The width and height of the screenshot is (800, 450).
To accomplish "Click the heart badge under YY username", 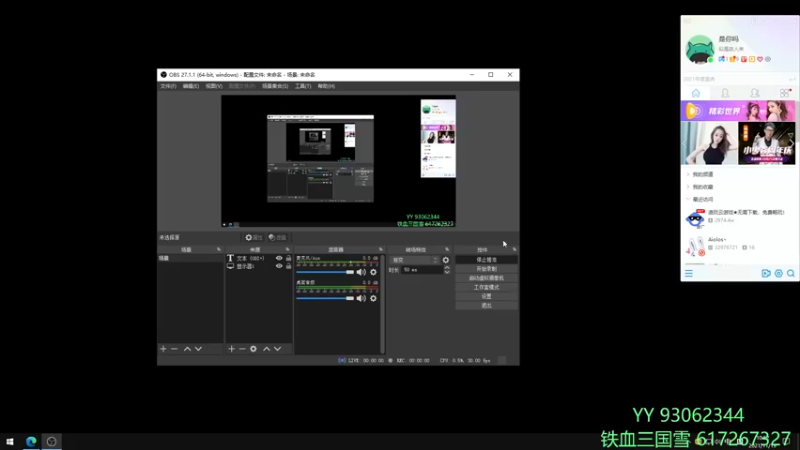I will click(x=760, y=59).
